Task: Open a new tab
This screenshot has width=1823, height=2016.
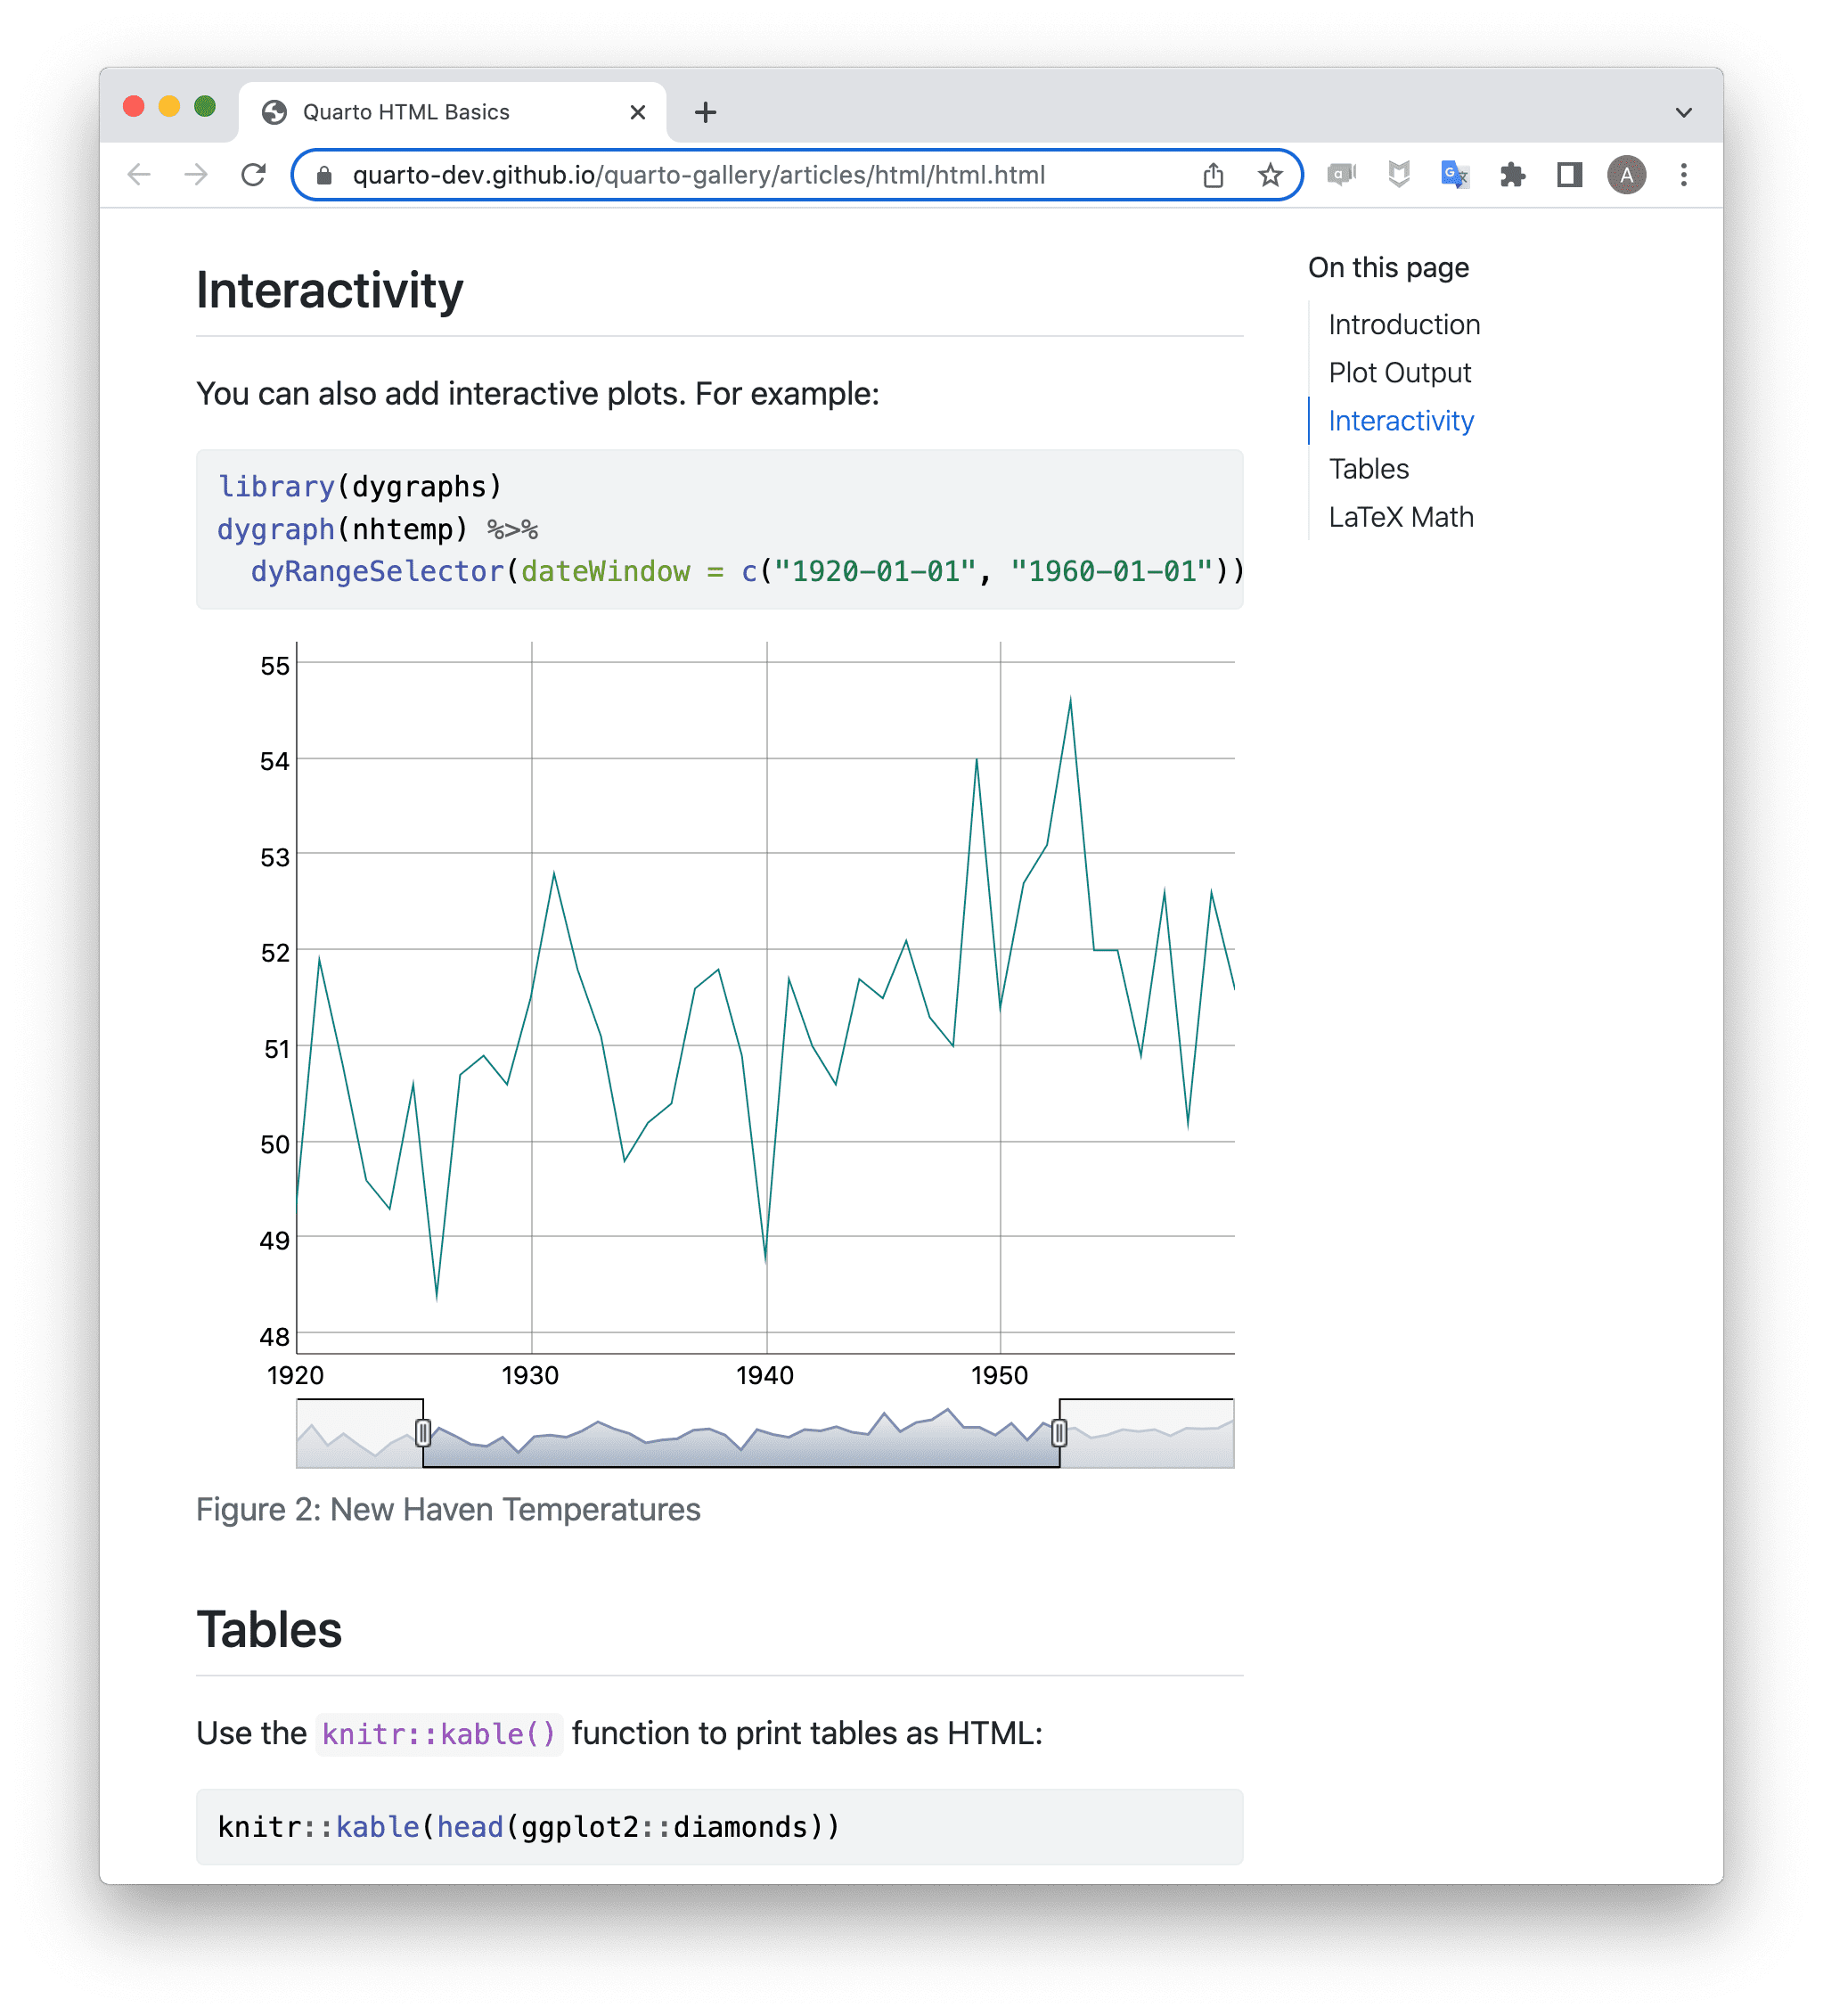Action: coord(705,112)
